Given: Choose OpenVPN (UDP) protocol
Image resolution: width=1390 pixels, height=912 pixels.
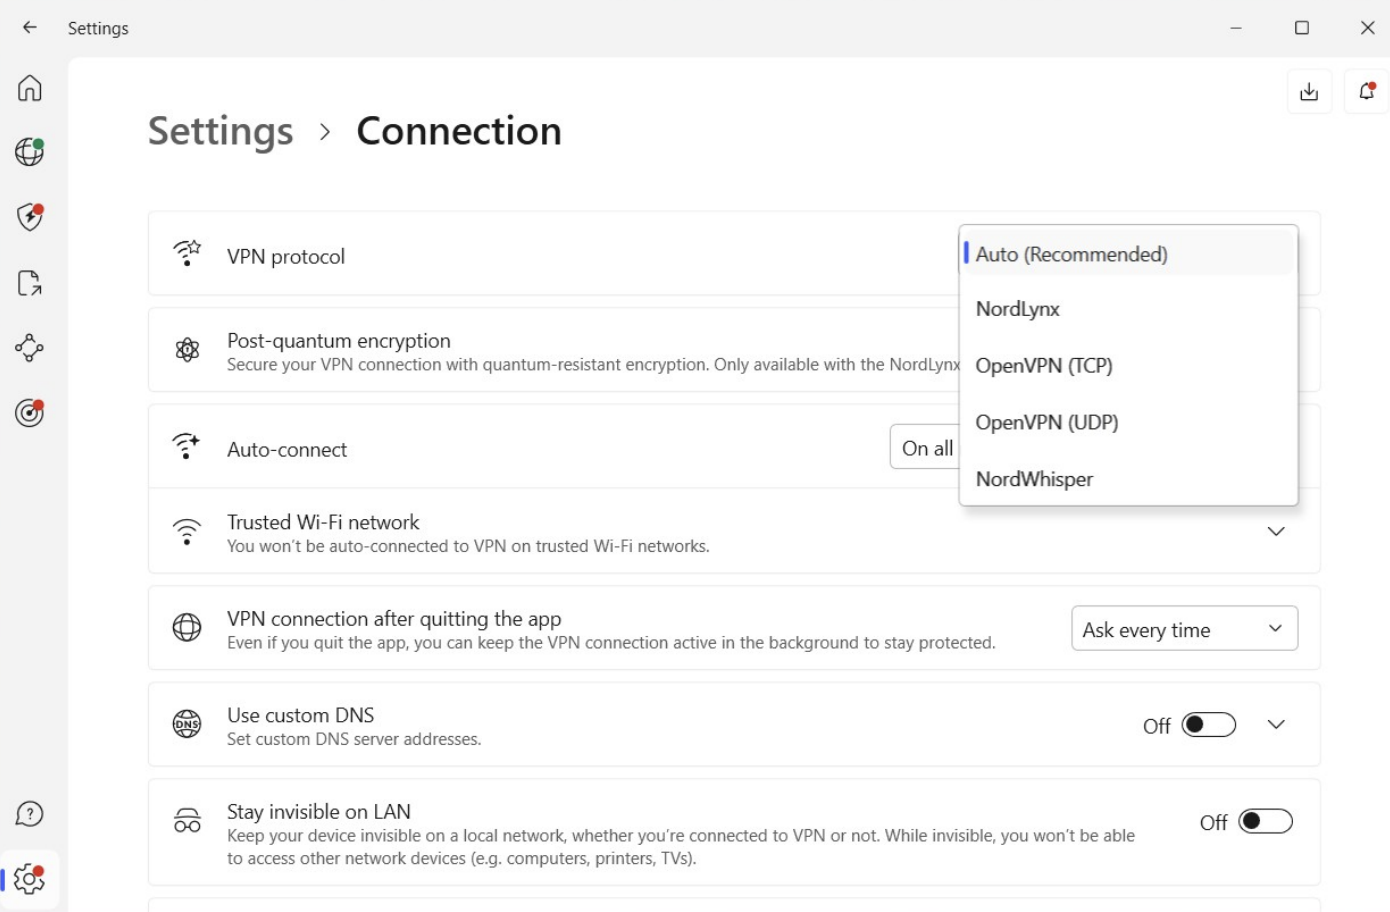Looking at the screenshot, I should [x=1128, y=422].
